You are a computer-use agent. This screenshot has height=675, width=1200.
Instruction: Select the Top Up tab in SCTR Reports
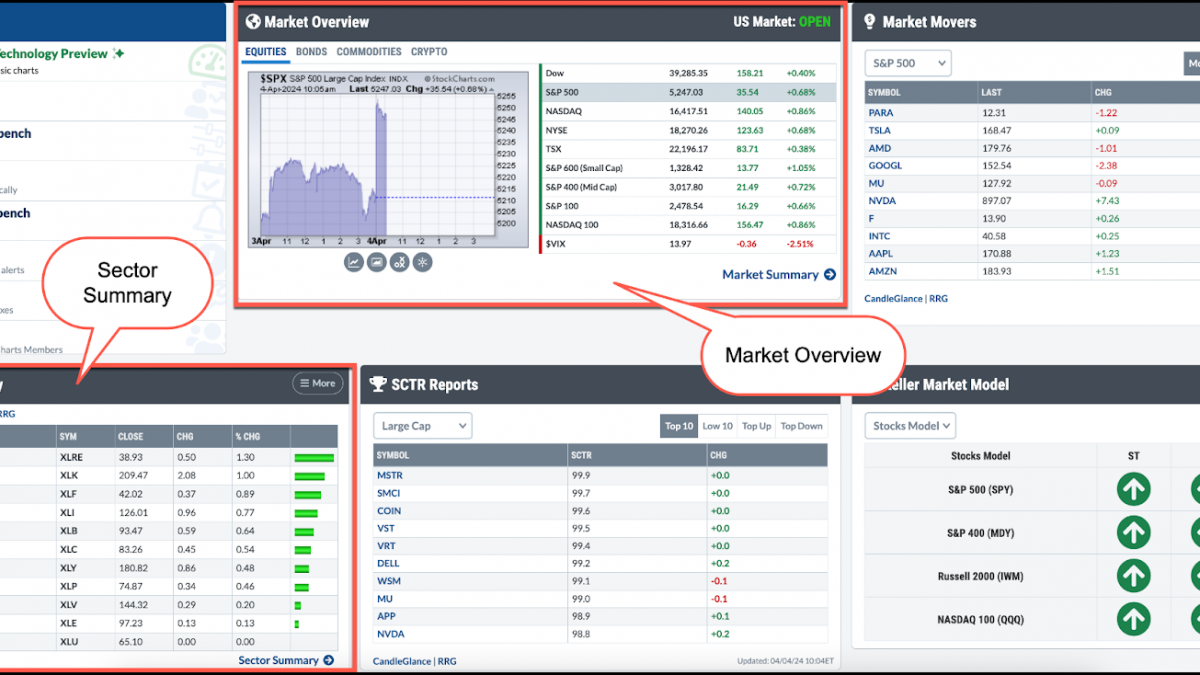757,426
